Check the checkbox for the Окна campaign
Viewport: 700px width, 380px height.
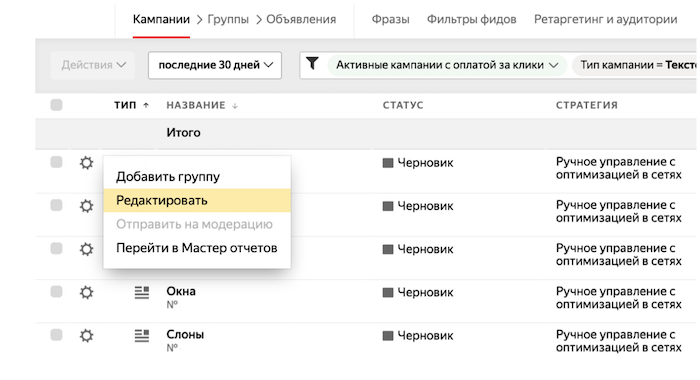pyautogui.click(x=56, y=292)
